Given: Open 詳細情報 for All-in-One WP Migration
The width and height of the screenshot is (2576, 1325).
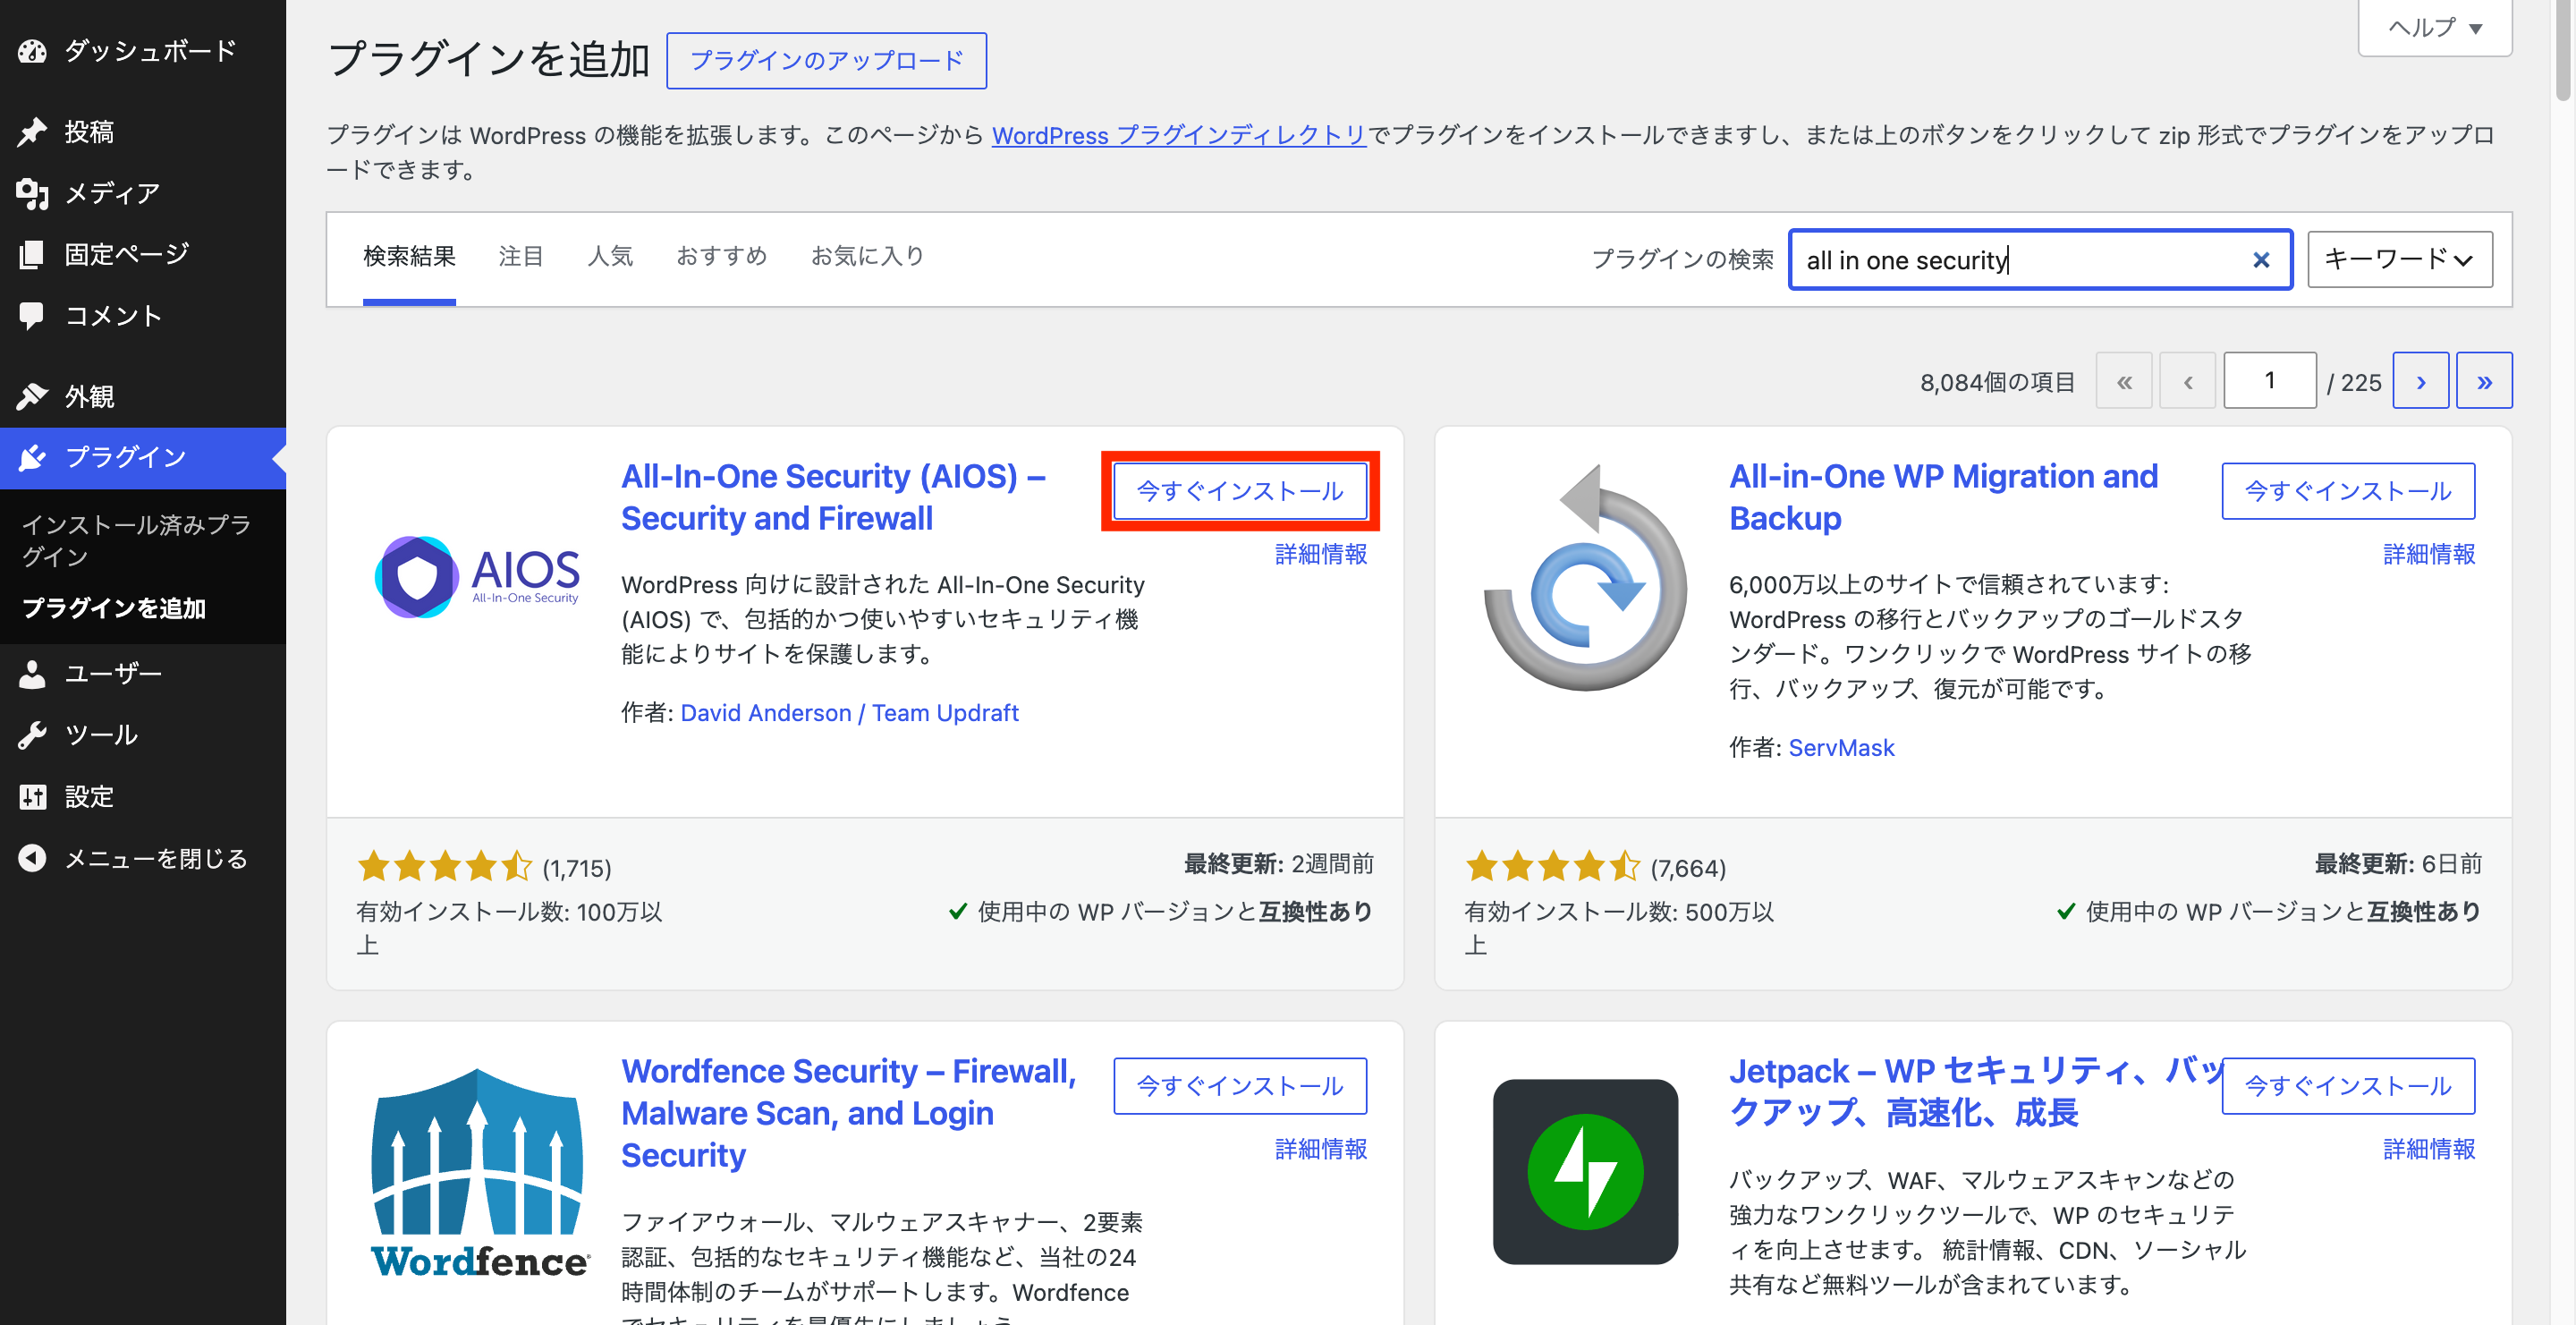Looking at the screenshot, I should [2429, 554].
